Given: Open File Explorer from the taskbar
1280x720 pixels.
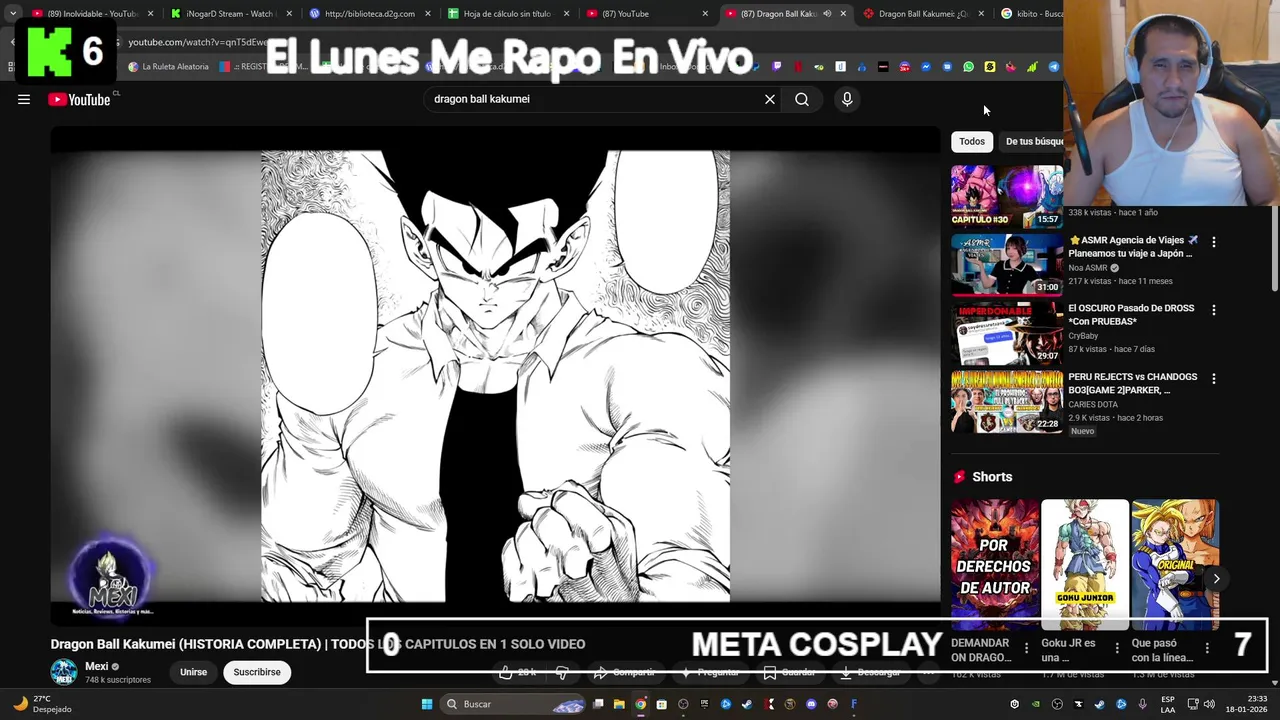Looking at the screenshot, I should pyautogui.click(x=620, y=704).
